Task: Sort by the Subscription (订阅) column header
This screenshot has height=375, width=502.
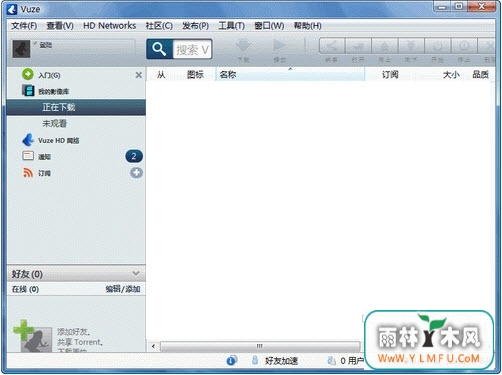Action: tap(390, 74)
